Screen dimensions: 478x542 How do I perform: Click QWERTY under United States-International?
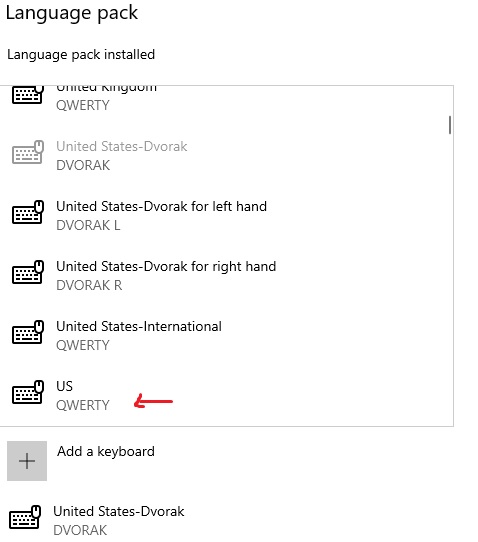tap(83, 345)
